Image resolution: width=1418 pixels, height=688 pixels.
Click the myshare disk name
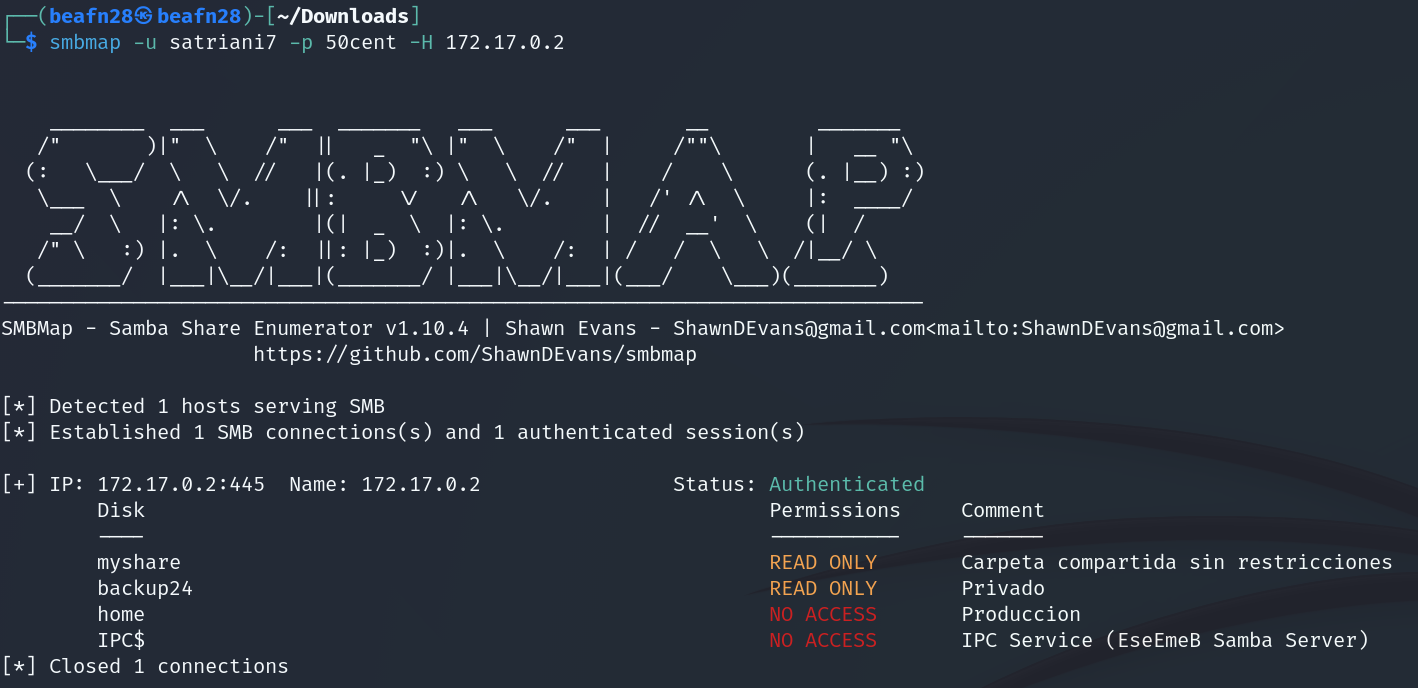[139, 562]
